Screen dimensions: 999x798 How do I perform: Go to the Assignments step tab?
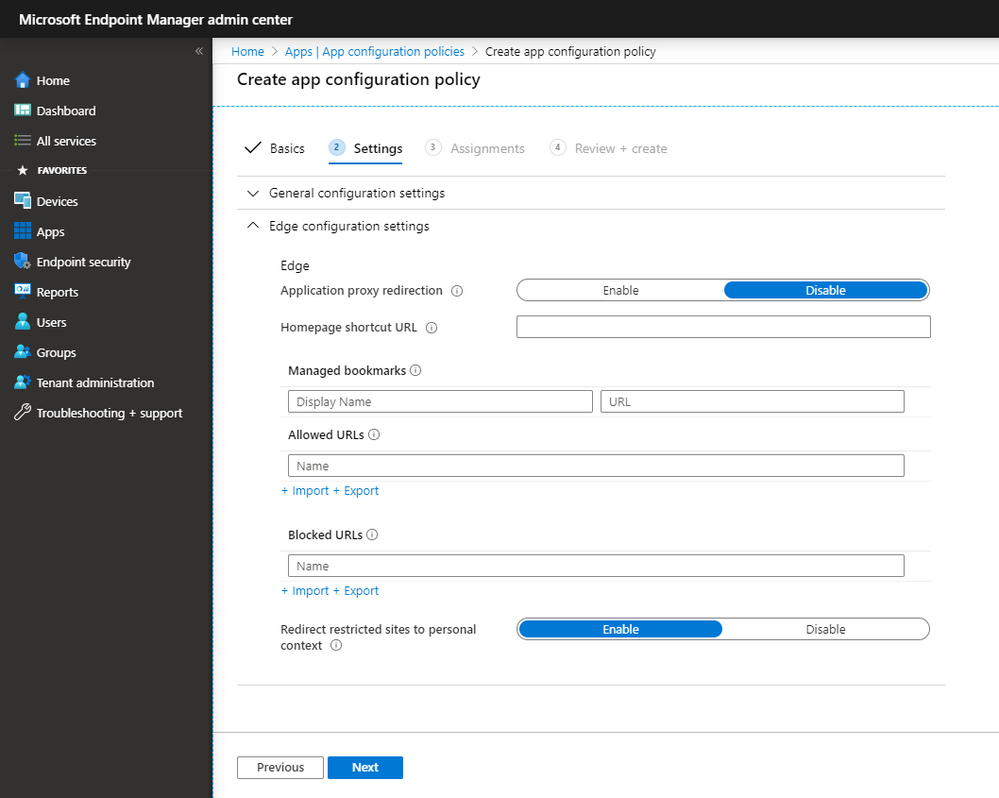[486, 148]
